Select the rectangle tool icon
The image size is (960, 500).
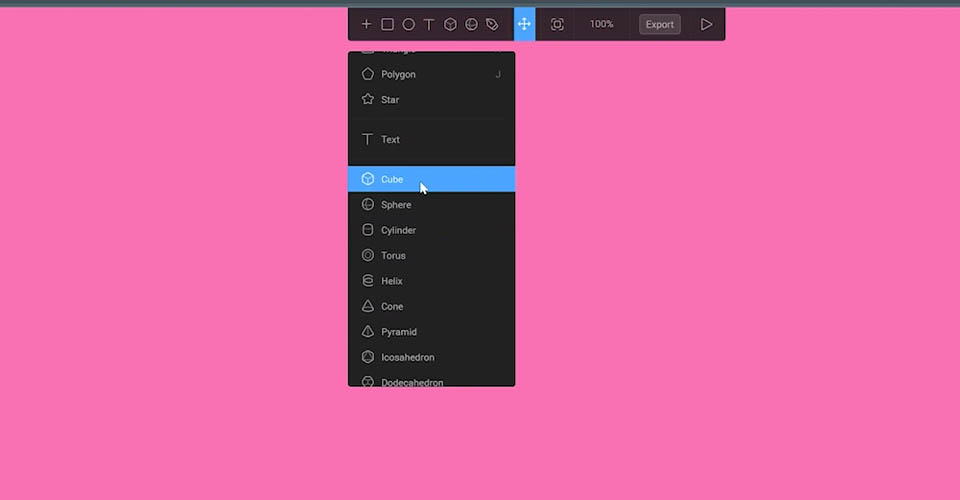point(388,24)
